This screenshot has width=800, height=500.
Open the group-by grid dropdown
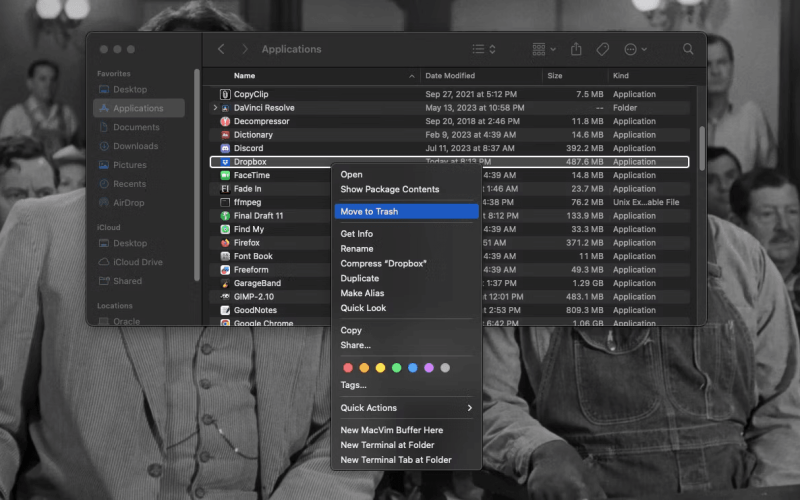[x=544, y=49]
